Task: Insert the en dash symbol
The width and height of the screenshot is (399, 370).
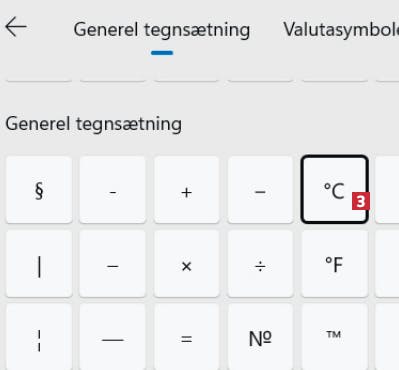Action: click(113, 264)
